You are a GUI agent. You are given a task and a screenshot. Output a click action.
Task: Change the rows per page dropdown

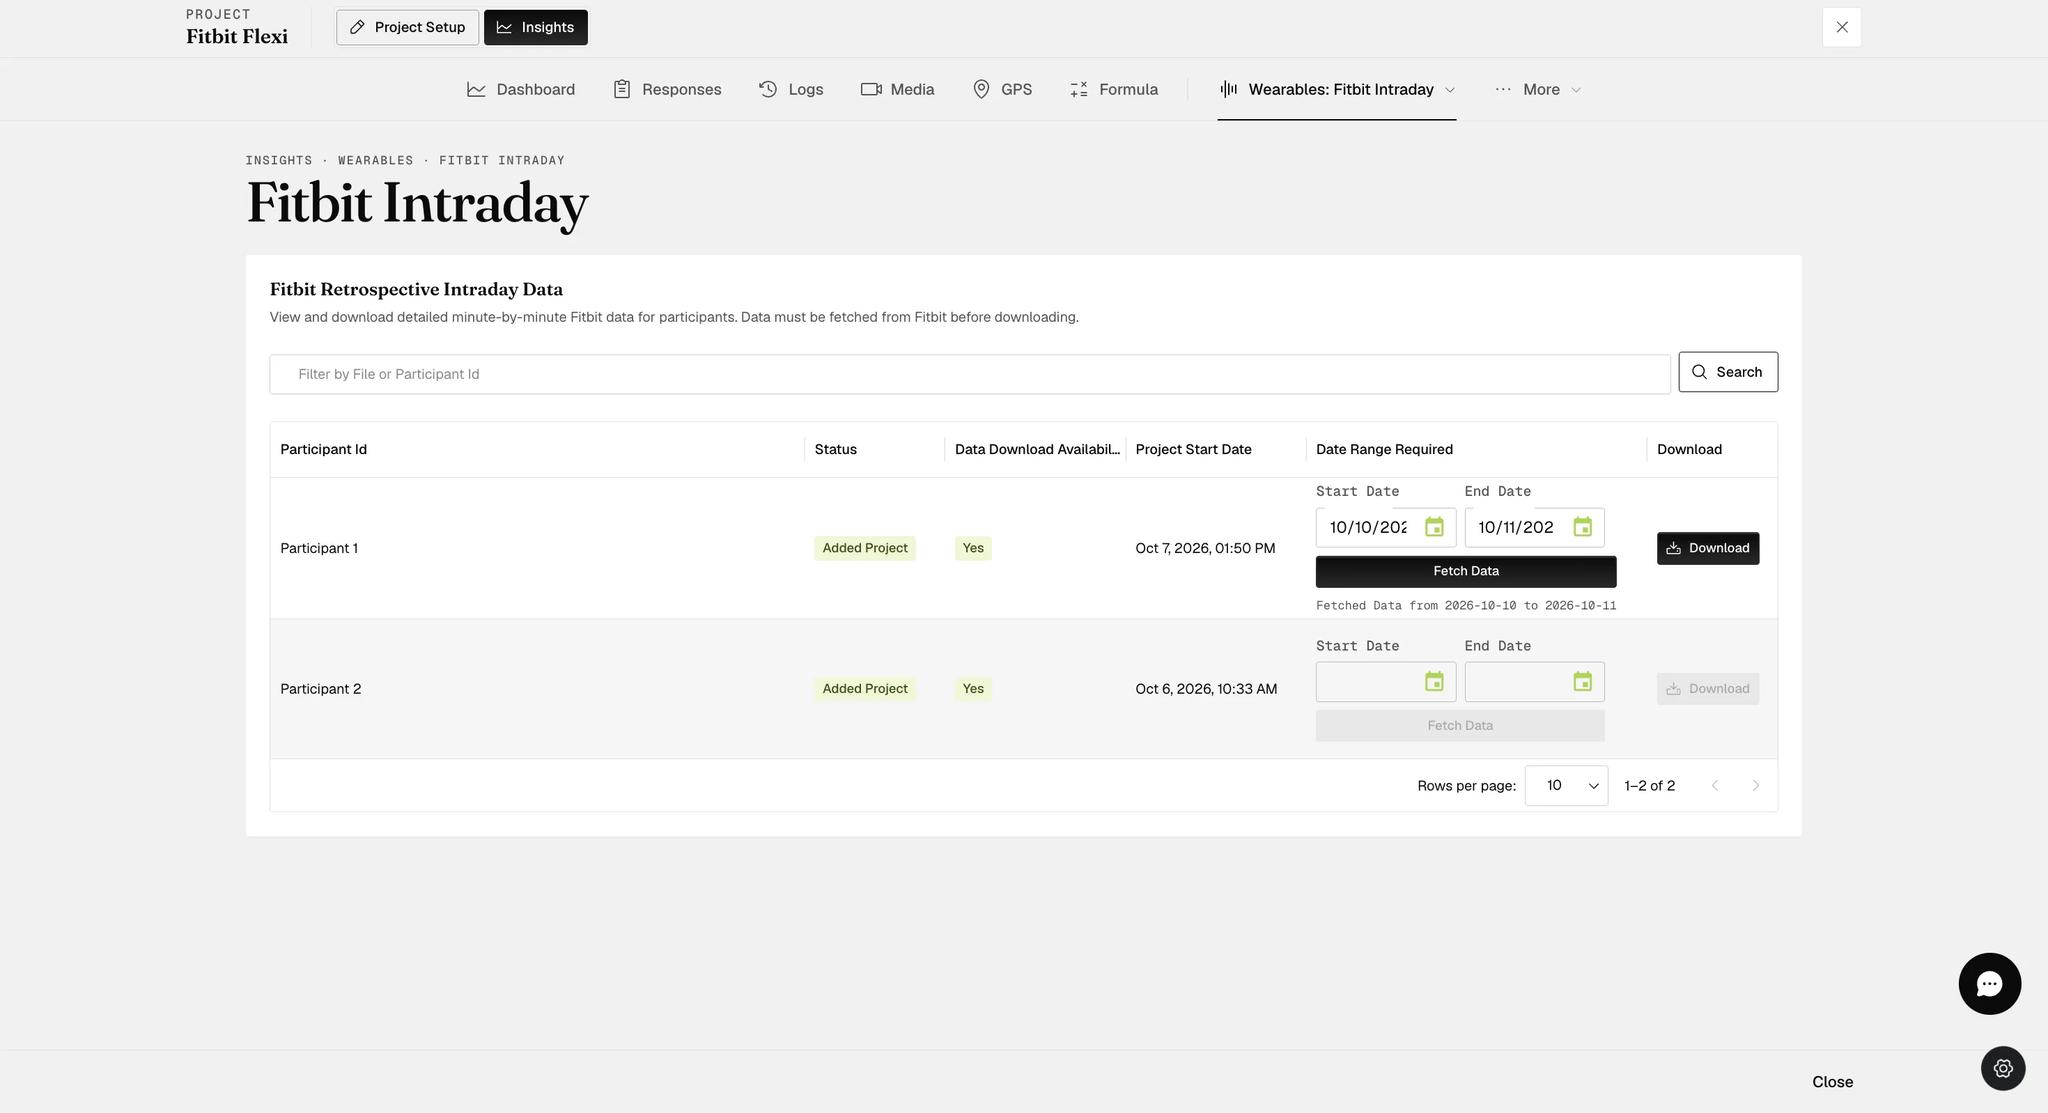[x=1566, y=786]
